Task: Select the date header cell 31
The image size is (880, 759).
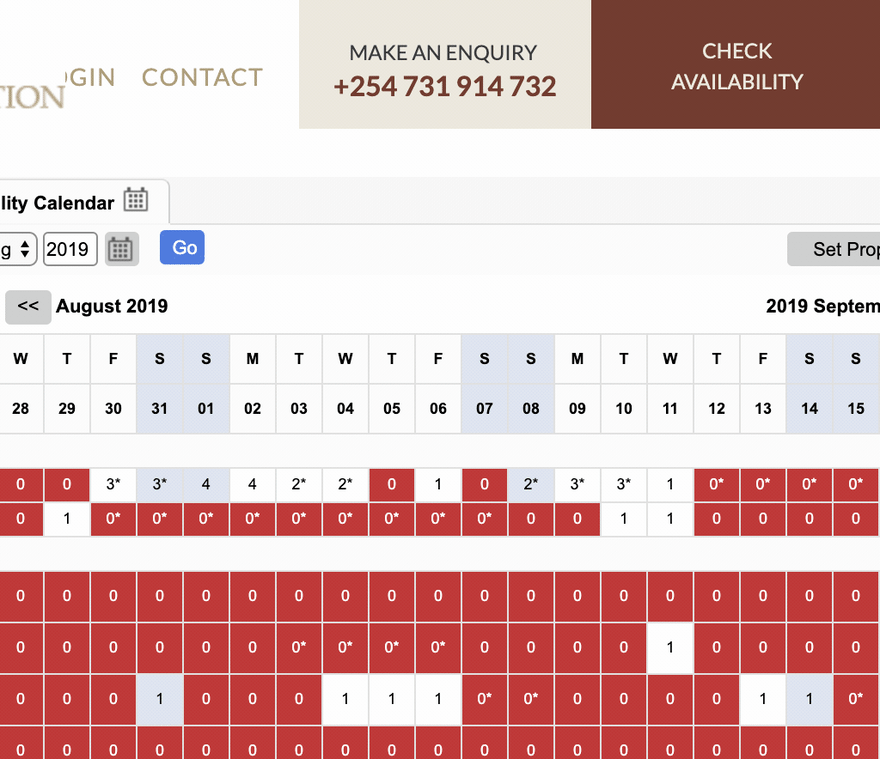Action: [159, 409]
